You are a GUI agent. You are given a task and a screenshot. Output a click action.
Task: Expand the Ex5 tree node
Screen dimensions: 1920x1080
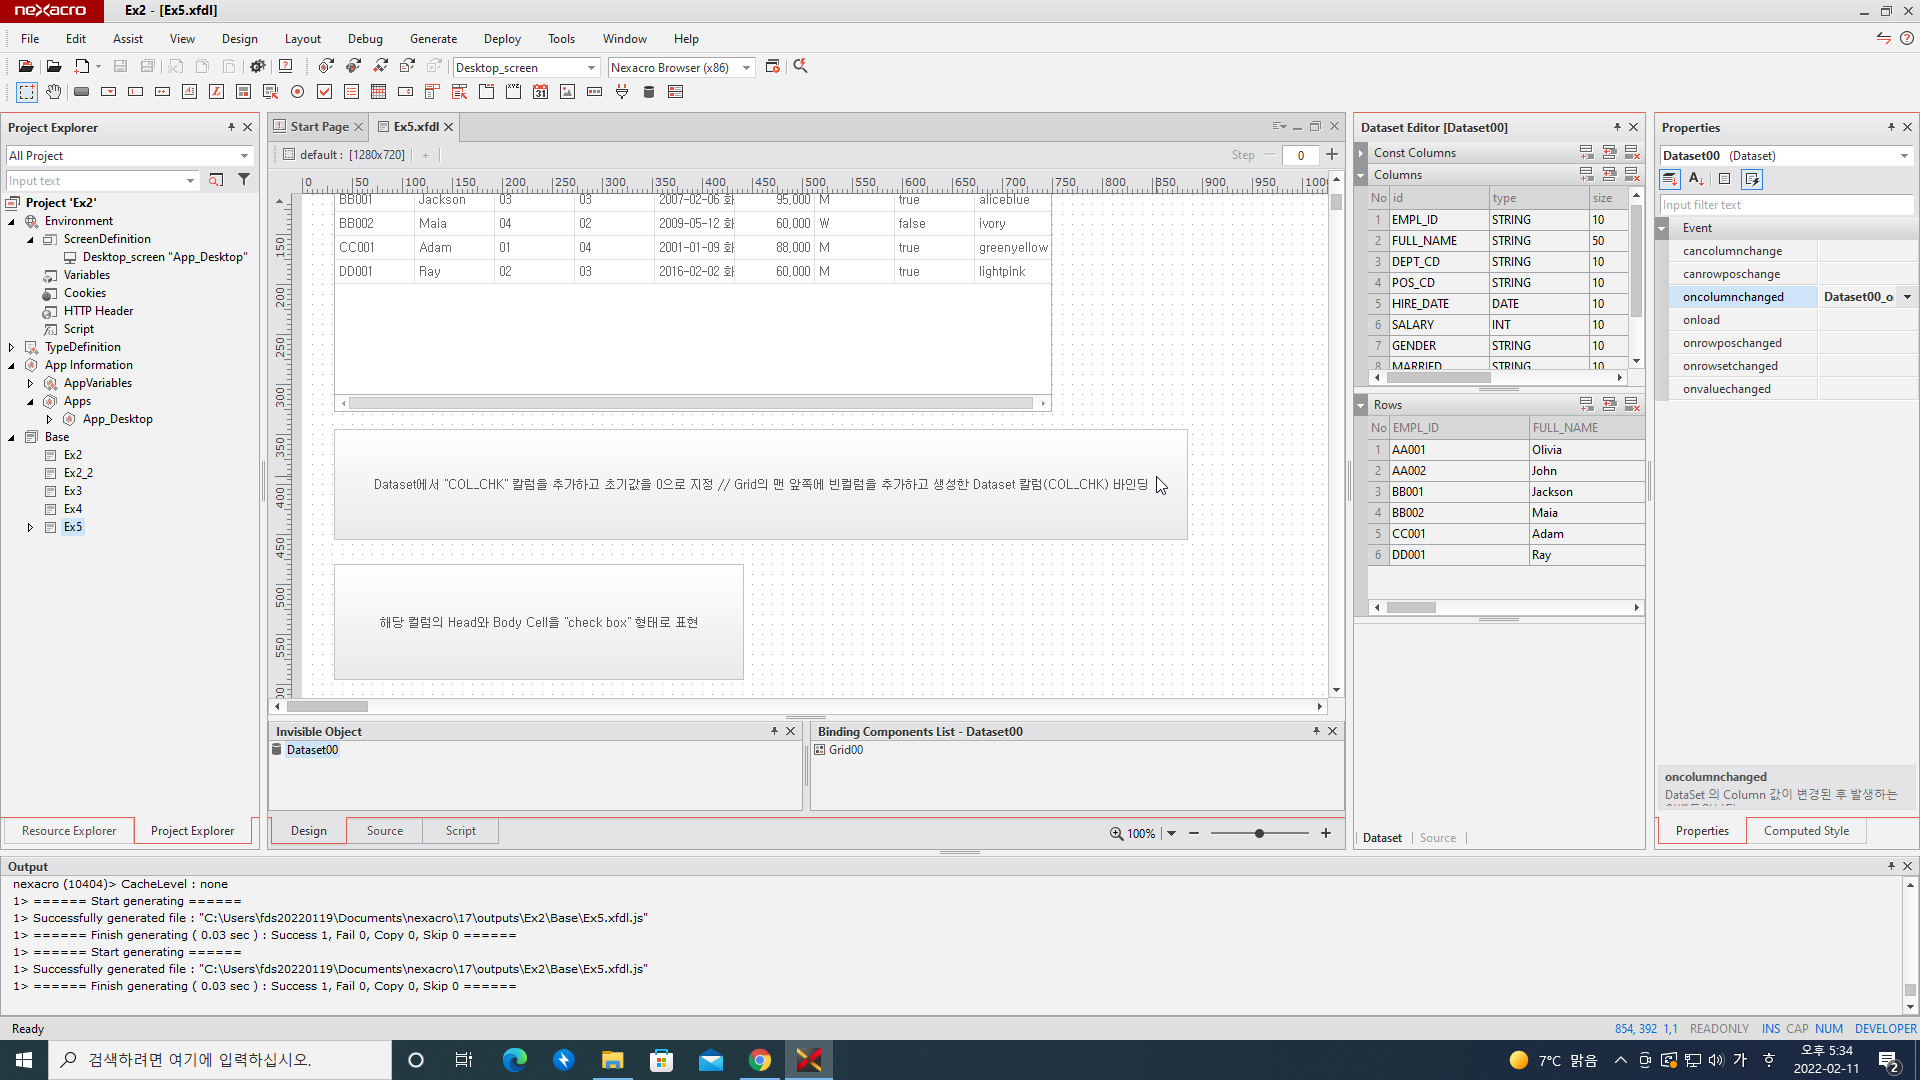[30, 527]
